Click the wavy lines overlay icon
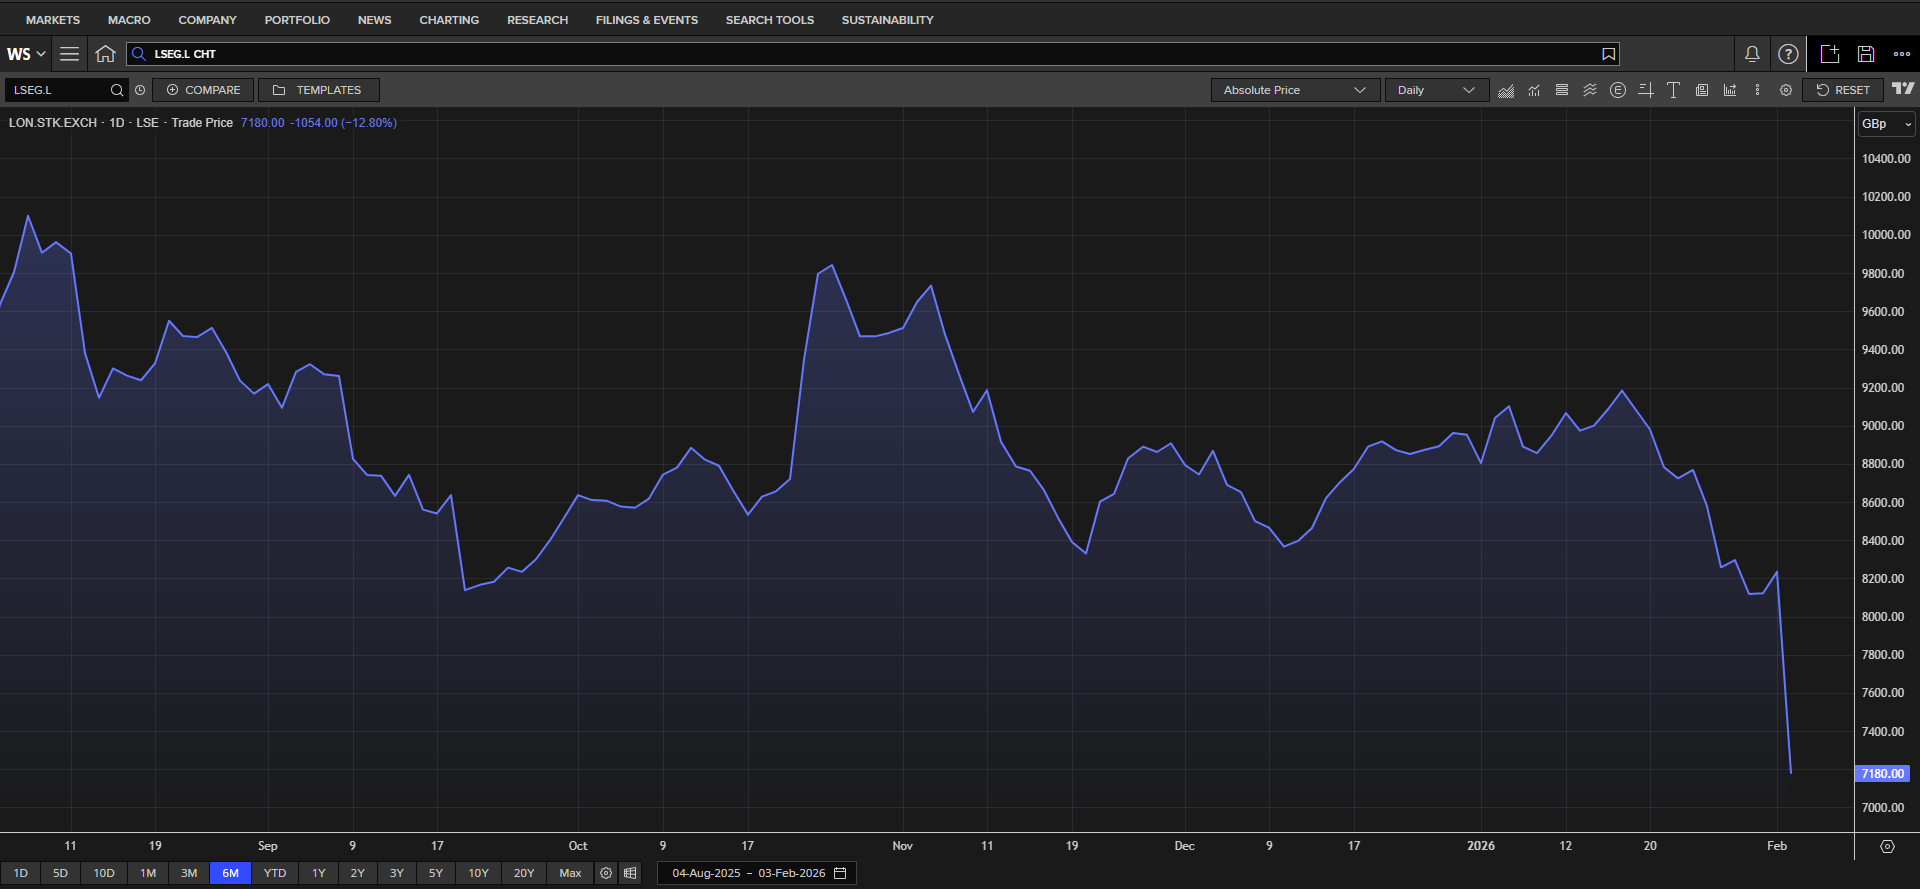This screenshot has width=1920, height=889. coord(1590,90)
